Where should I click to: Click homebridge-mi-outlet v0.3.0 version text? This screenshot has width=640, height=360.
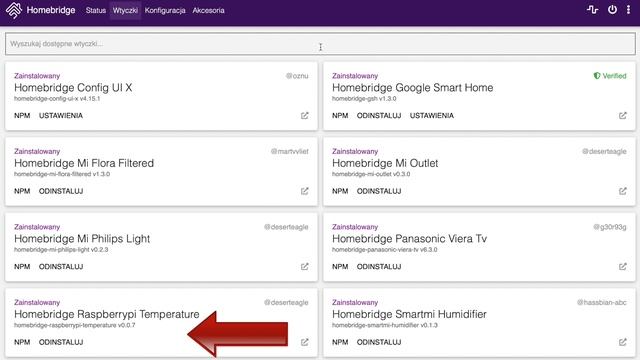pos(371,174)
